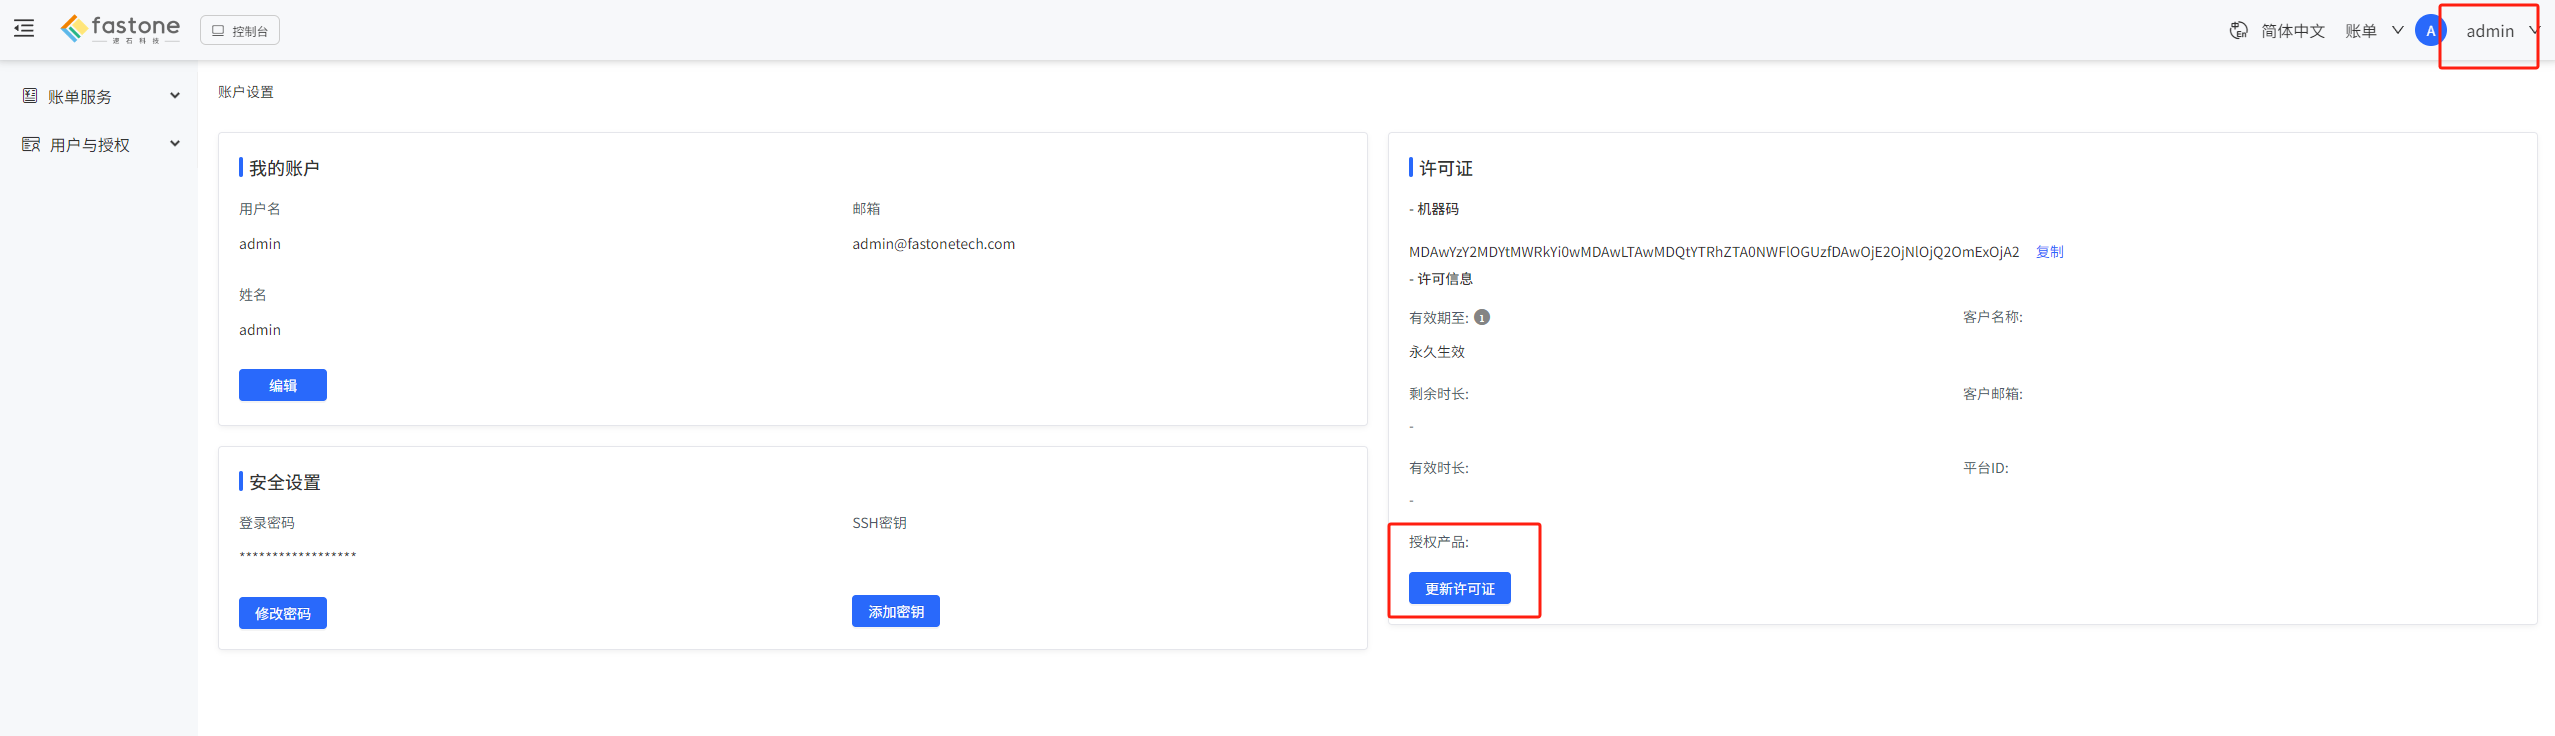Viewport: 2555px width, 736px height.
Task: Expand the 用户与授权 menu chevron
Action: 175,144
